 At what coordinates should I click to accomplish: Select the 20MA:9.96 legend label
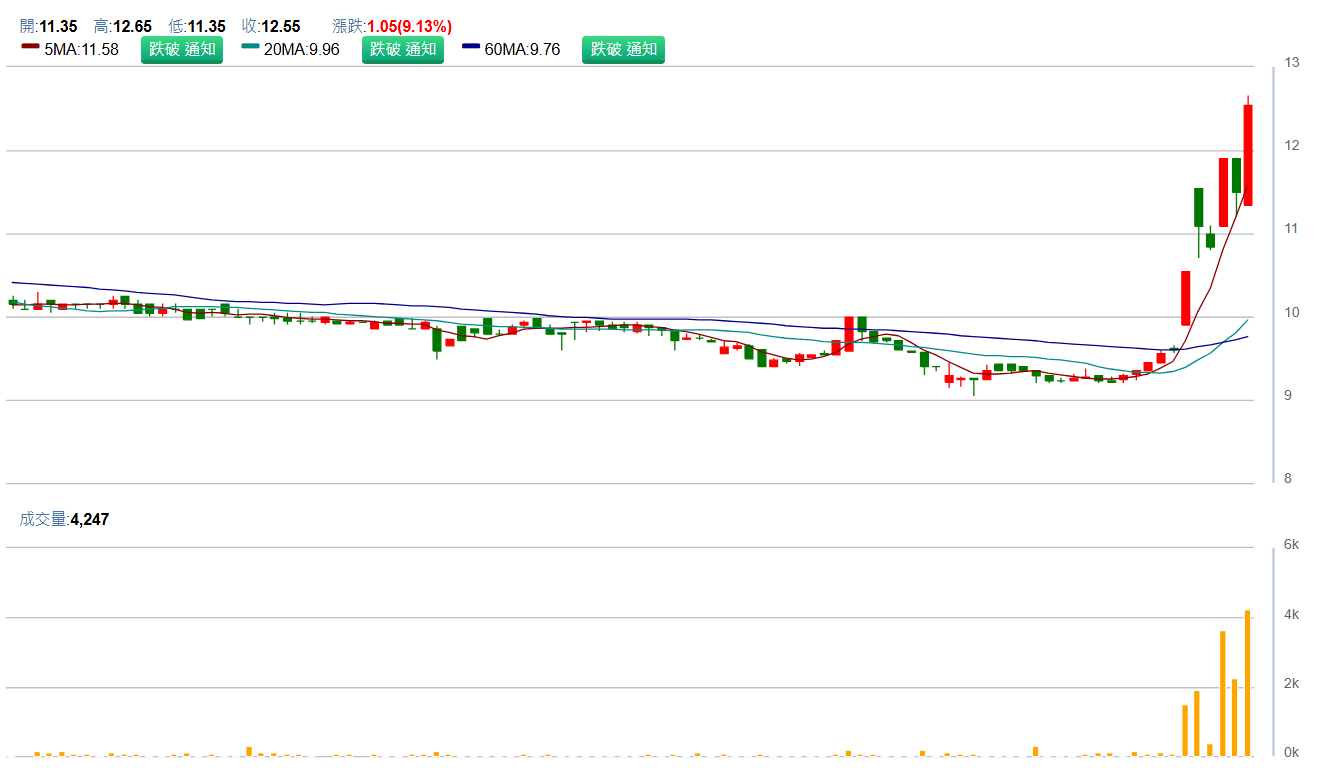coord(302,50)
